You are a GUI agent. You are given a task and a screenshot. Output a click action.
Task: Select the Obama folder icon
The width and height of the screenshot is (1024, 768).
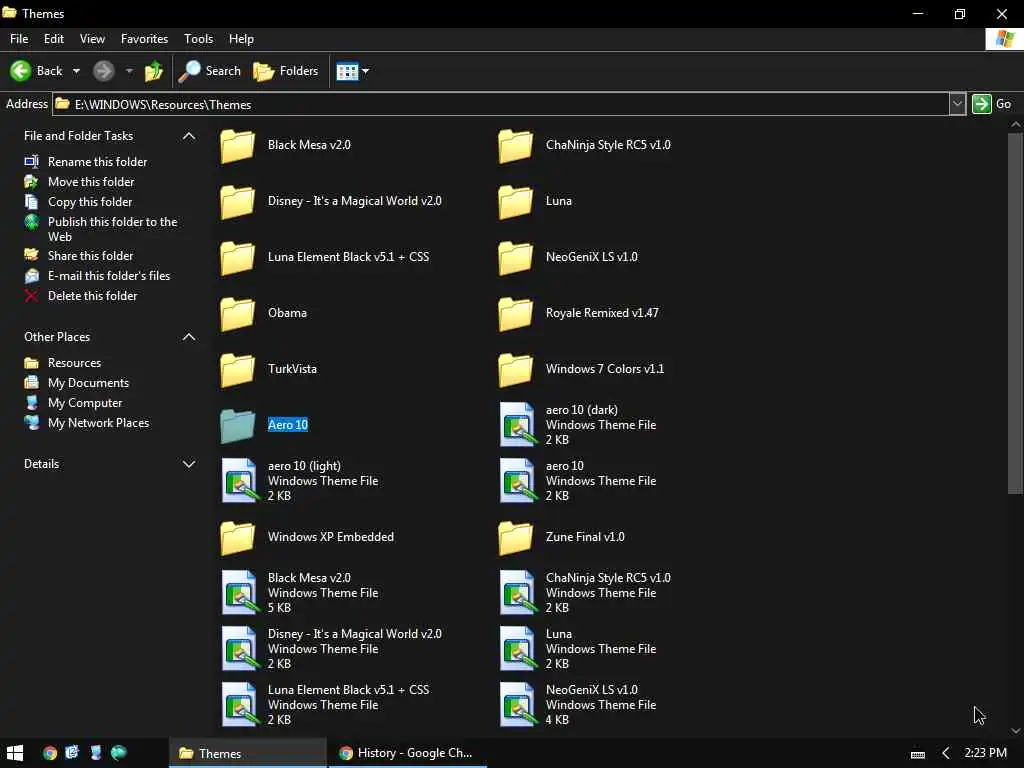click(237, 313)
